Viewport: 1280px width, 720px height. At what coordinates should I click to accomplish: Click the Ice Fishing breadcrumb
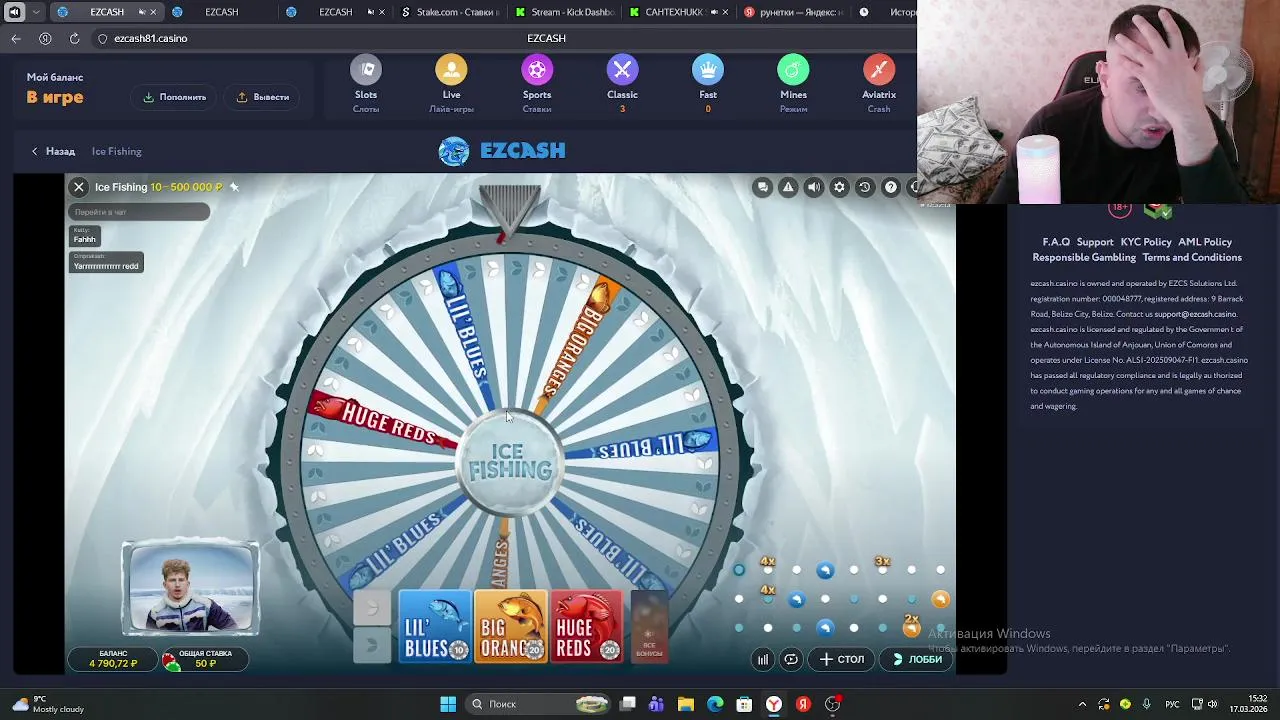coord(117,151)
